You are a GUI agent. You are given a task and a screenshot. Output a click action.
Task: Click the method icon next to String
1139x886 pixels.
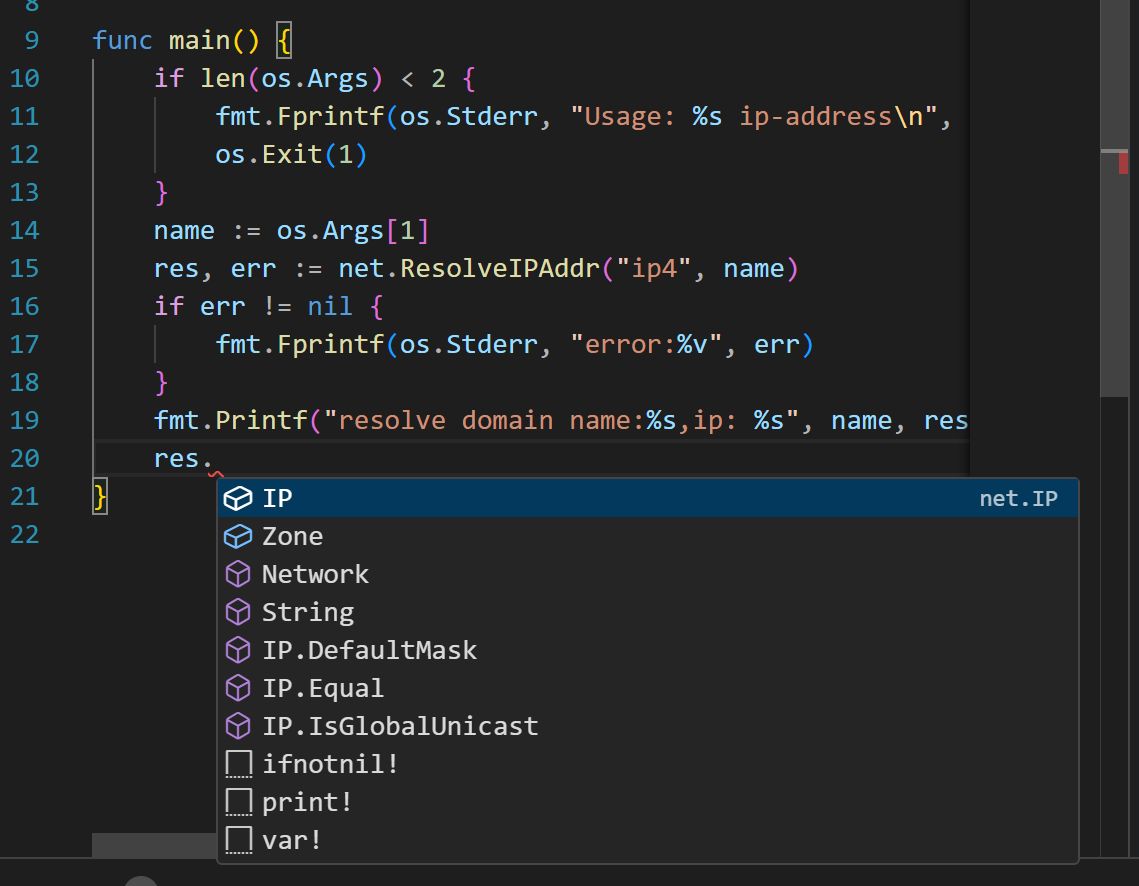tap(237, 612)
